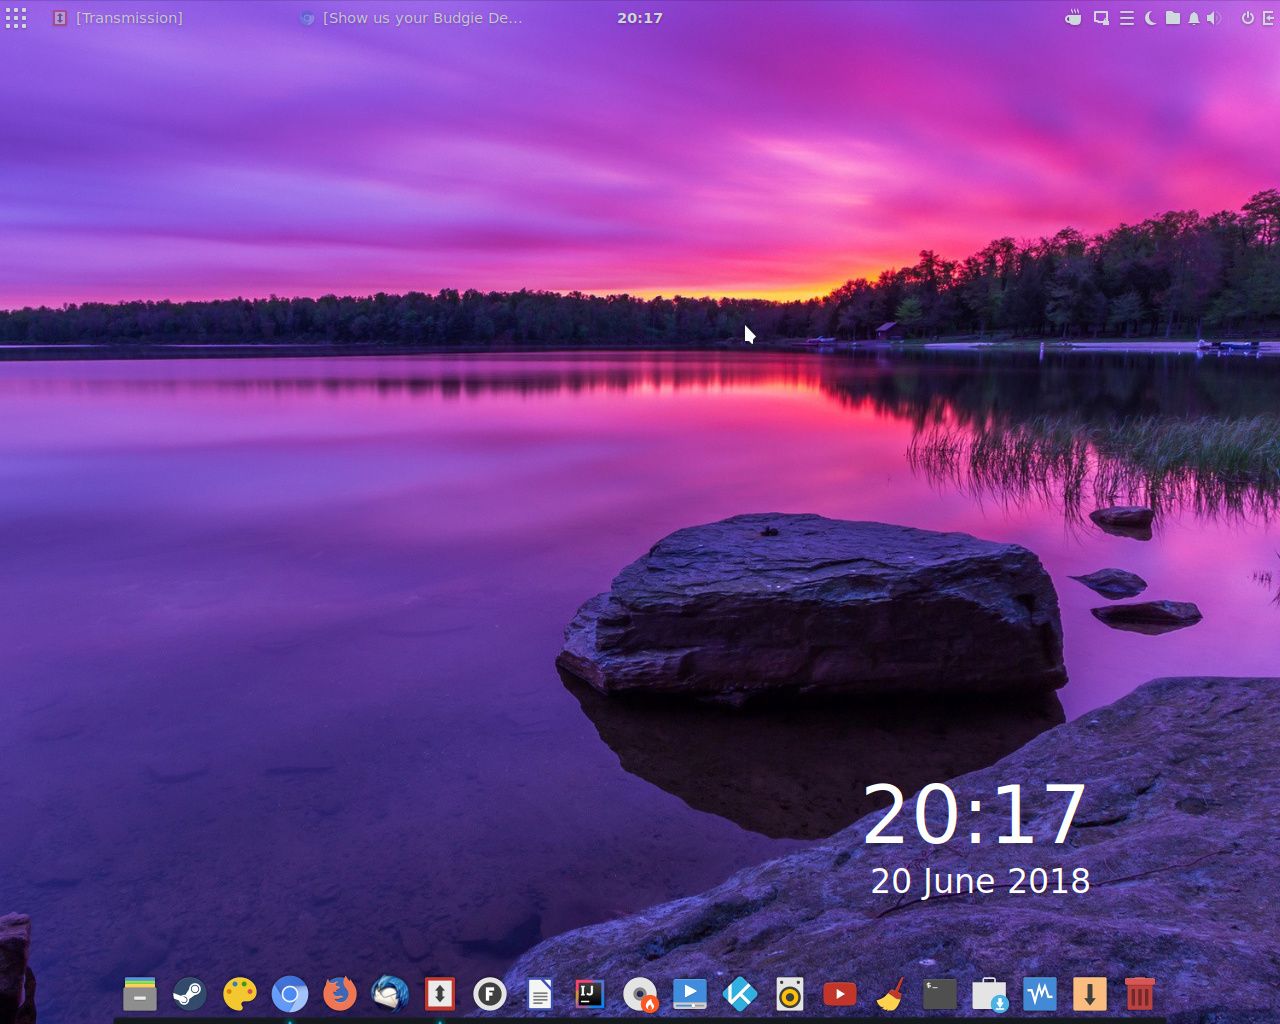Launch IntelliJ IDEA from the dock
Screen dimensions: 1280x1024
coord(590,994)
